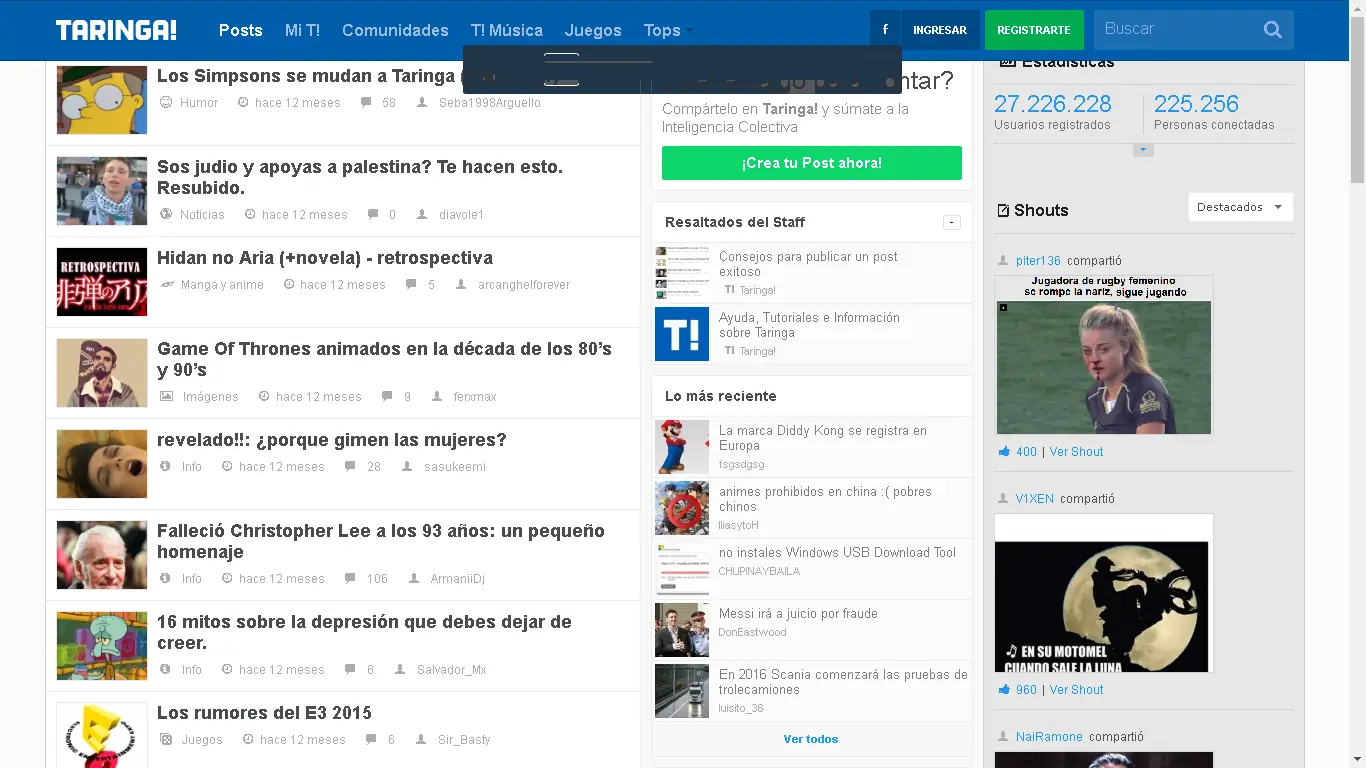Click user icon next to Seba1998Arguello
Viewport: 1366px width, 768px height.
coord(422,102)
